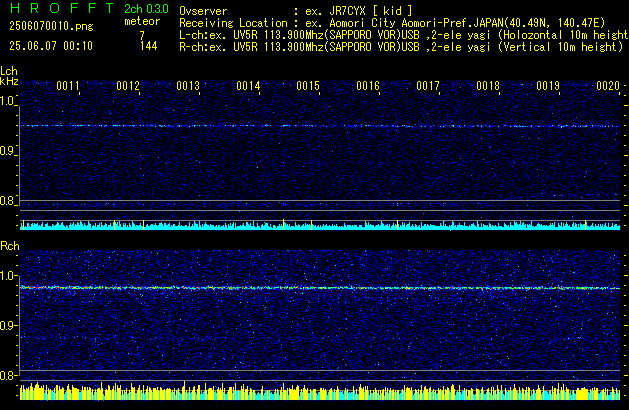Viewport: 629px width, 410px height.
Task: Click the Lch 0.8 kHz axis label
Action: [x=7, y=201]
